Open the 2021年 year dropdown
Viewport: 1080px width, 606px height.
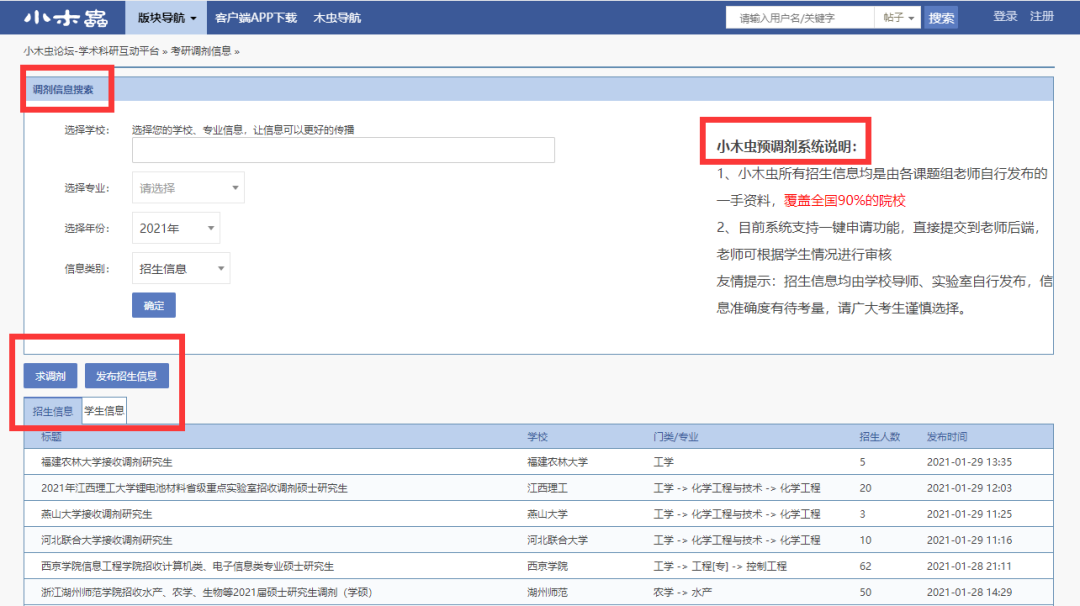pos(175,228)
